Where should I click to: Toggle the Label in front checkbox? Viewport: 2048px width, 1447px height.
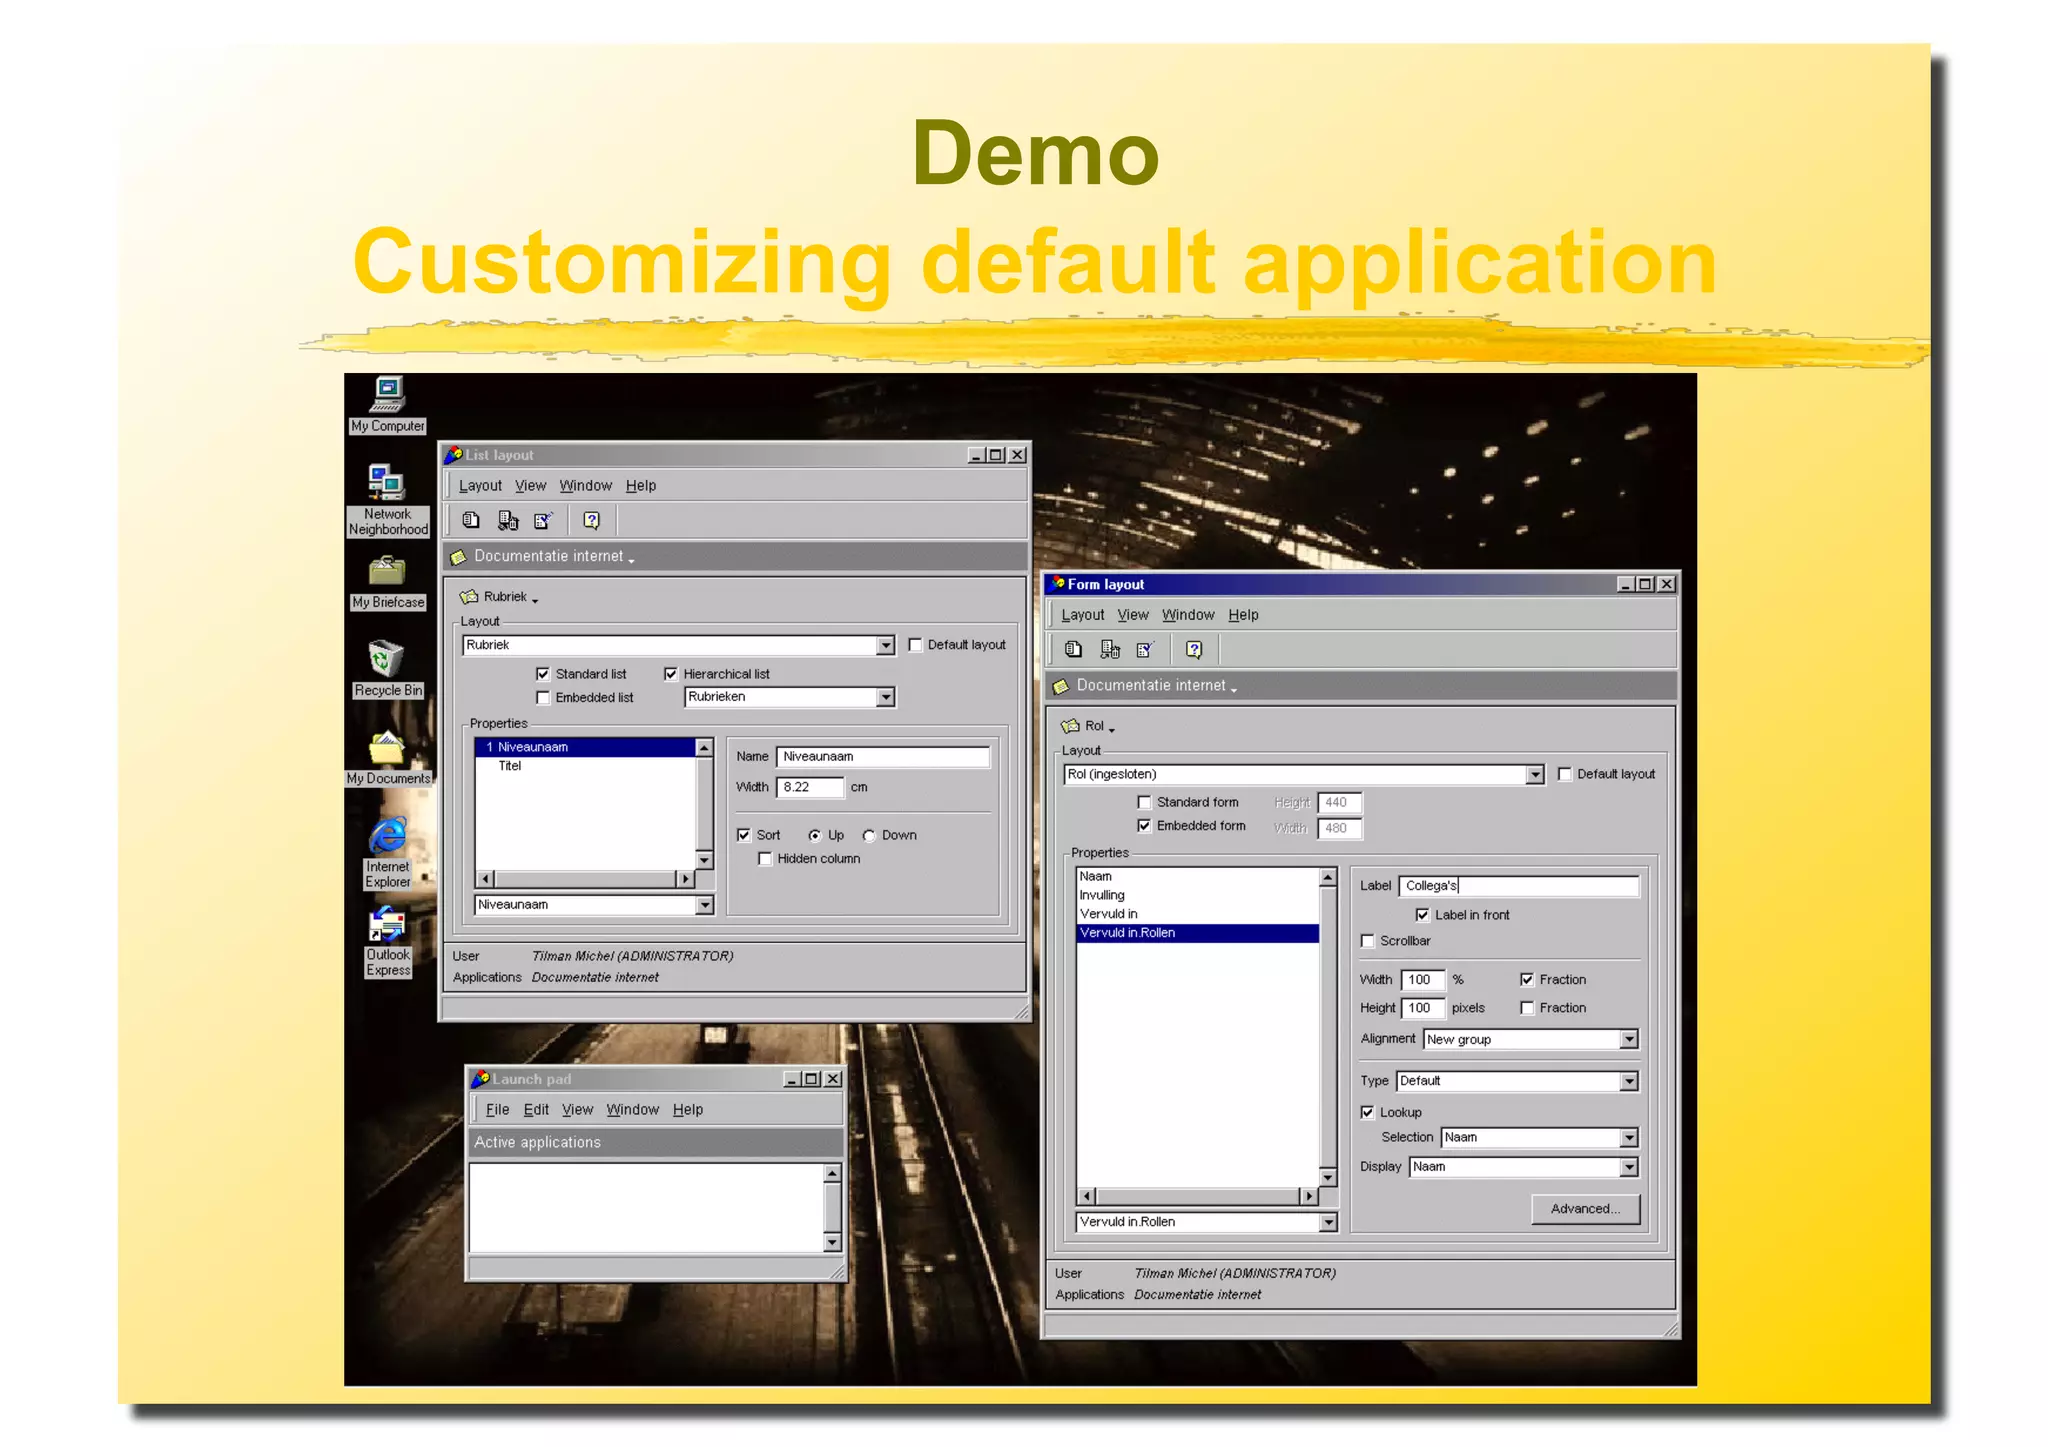pos(1423,915)
